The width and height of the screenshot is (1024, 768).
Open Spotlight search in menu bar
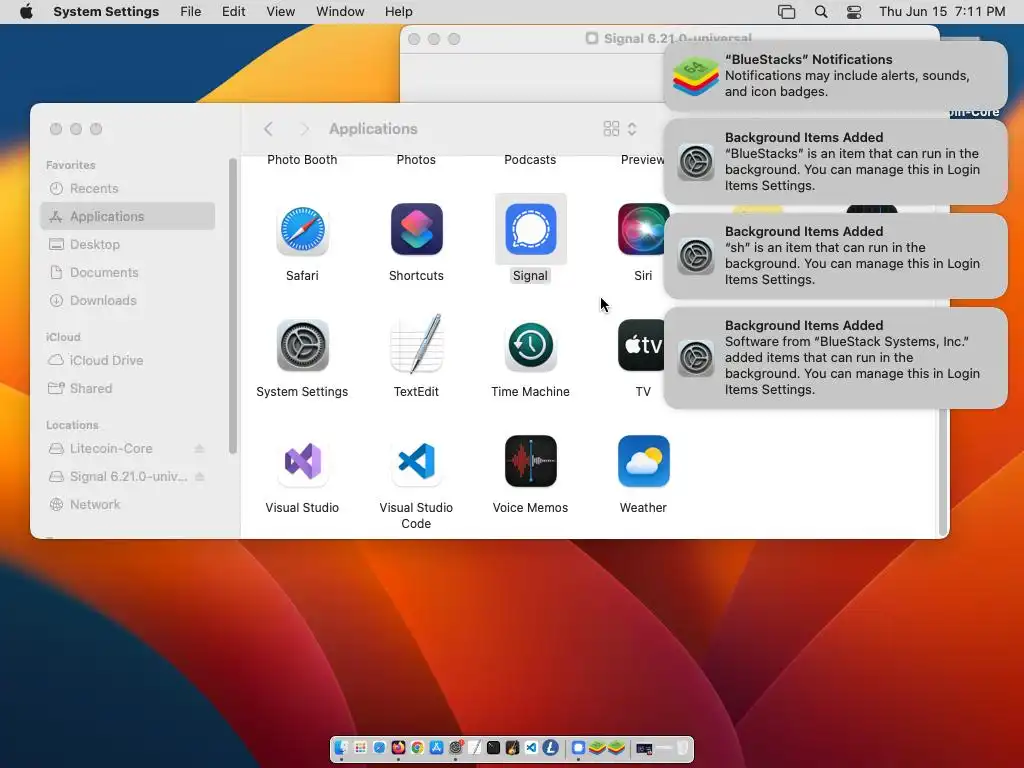(821, 12)
